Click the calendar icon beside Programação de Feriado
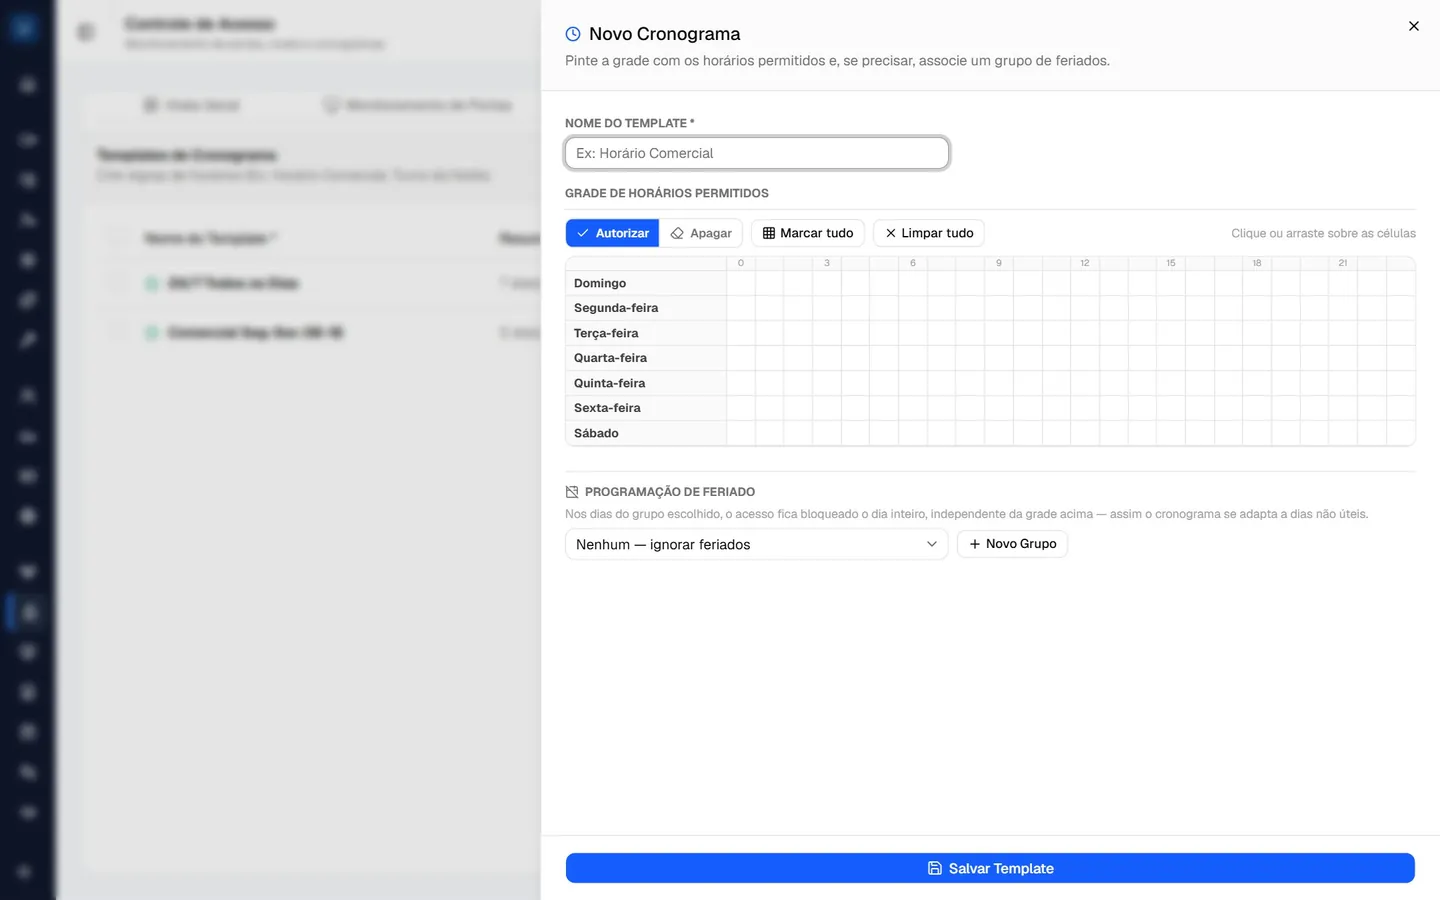This screenshot has width=1440, height=900. (572, 492)
